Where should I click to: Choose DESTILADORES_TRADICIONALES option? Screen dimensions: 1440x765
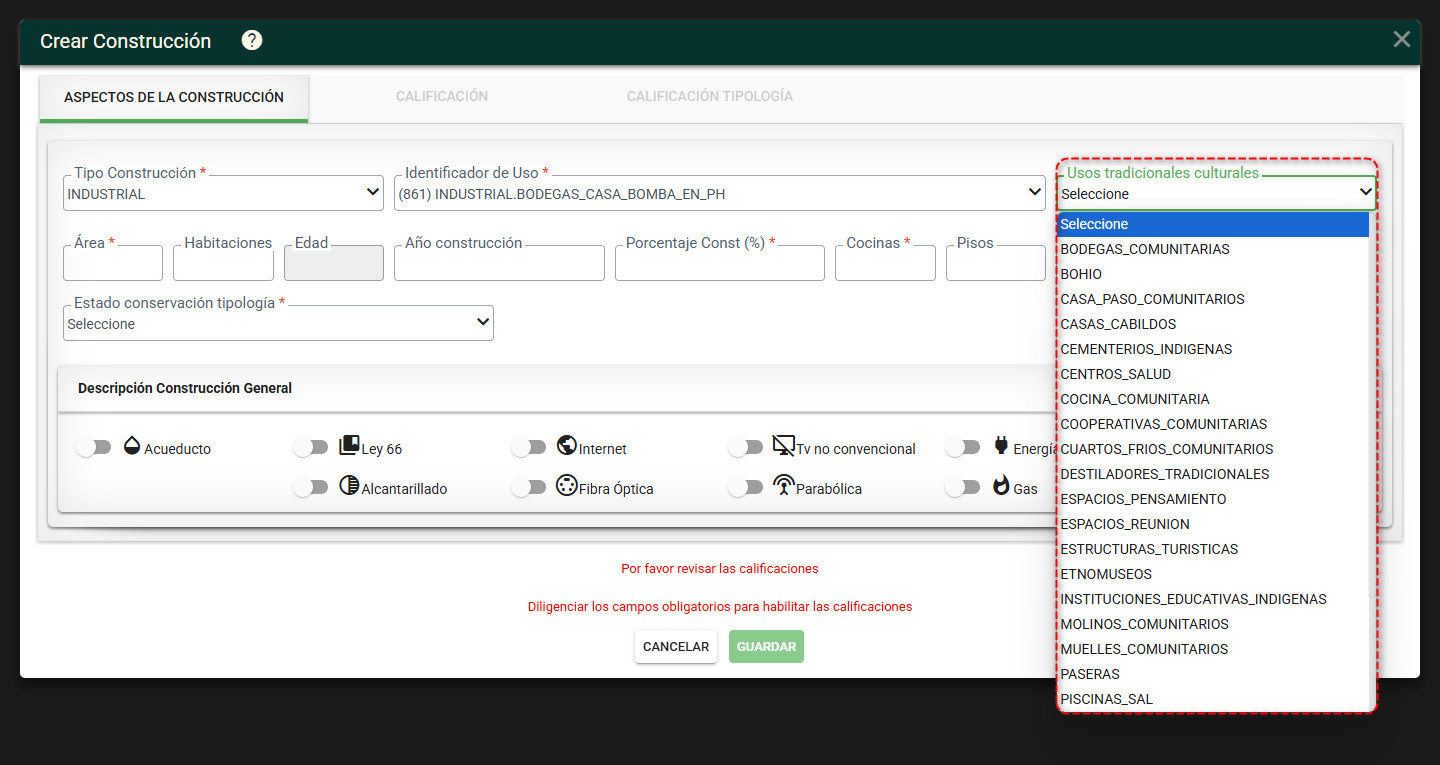[1213, 474]
